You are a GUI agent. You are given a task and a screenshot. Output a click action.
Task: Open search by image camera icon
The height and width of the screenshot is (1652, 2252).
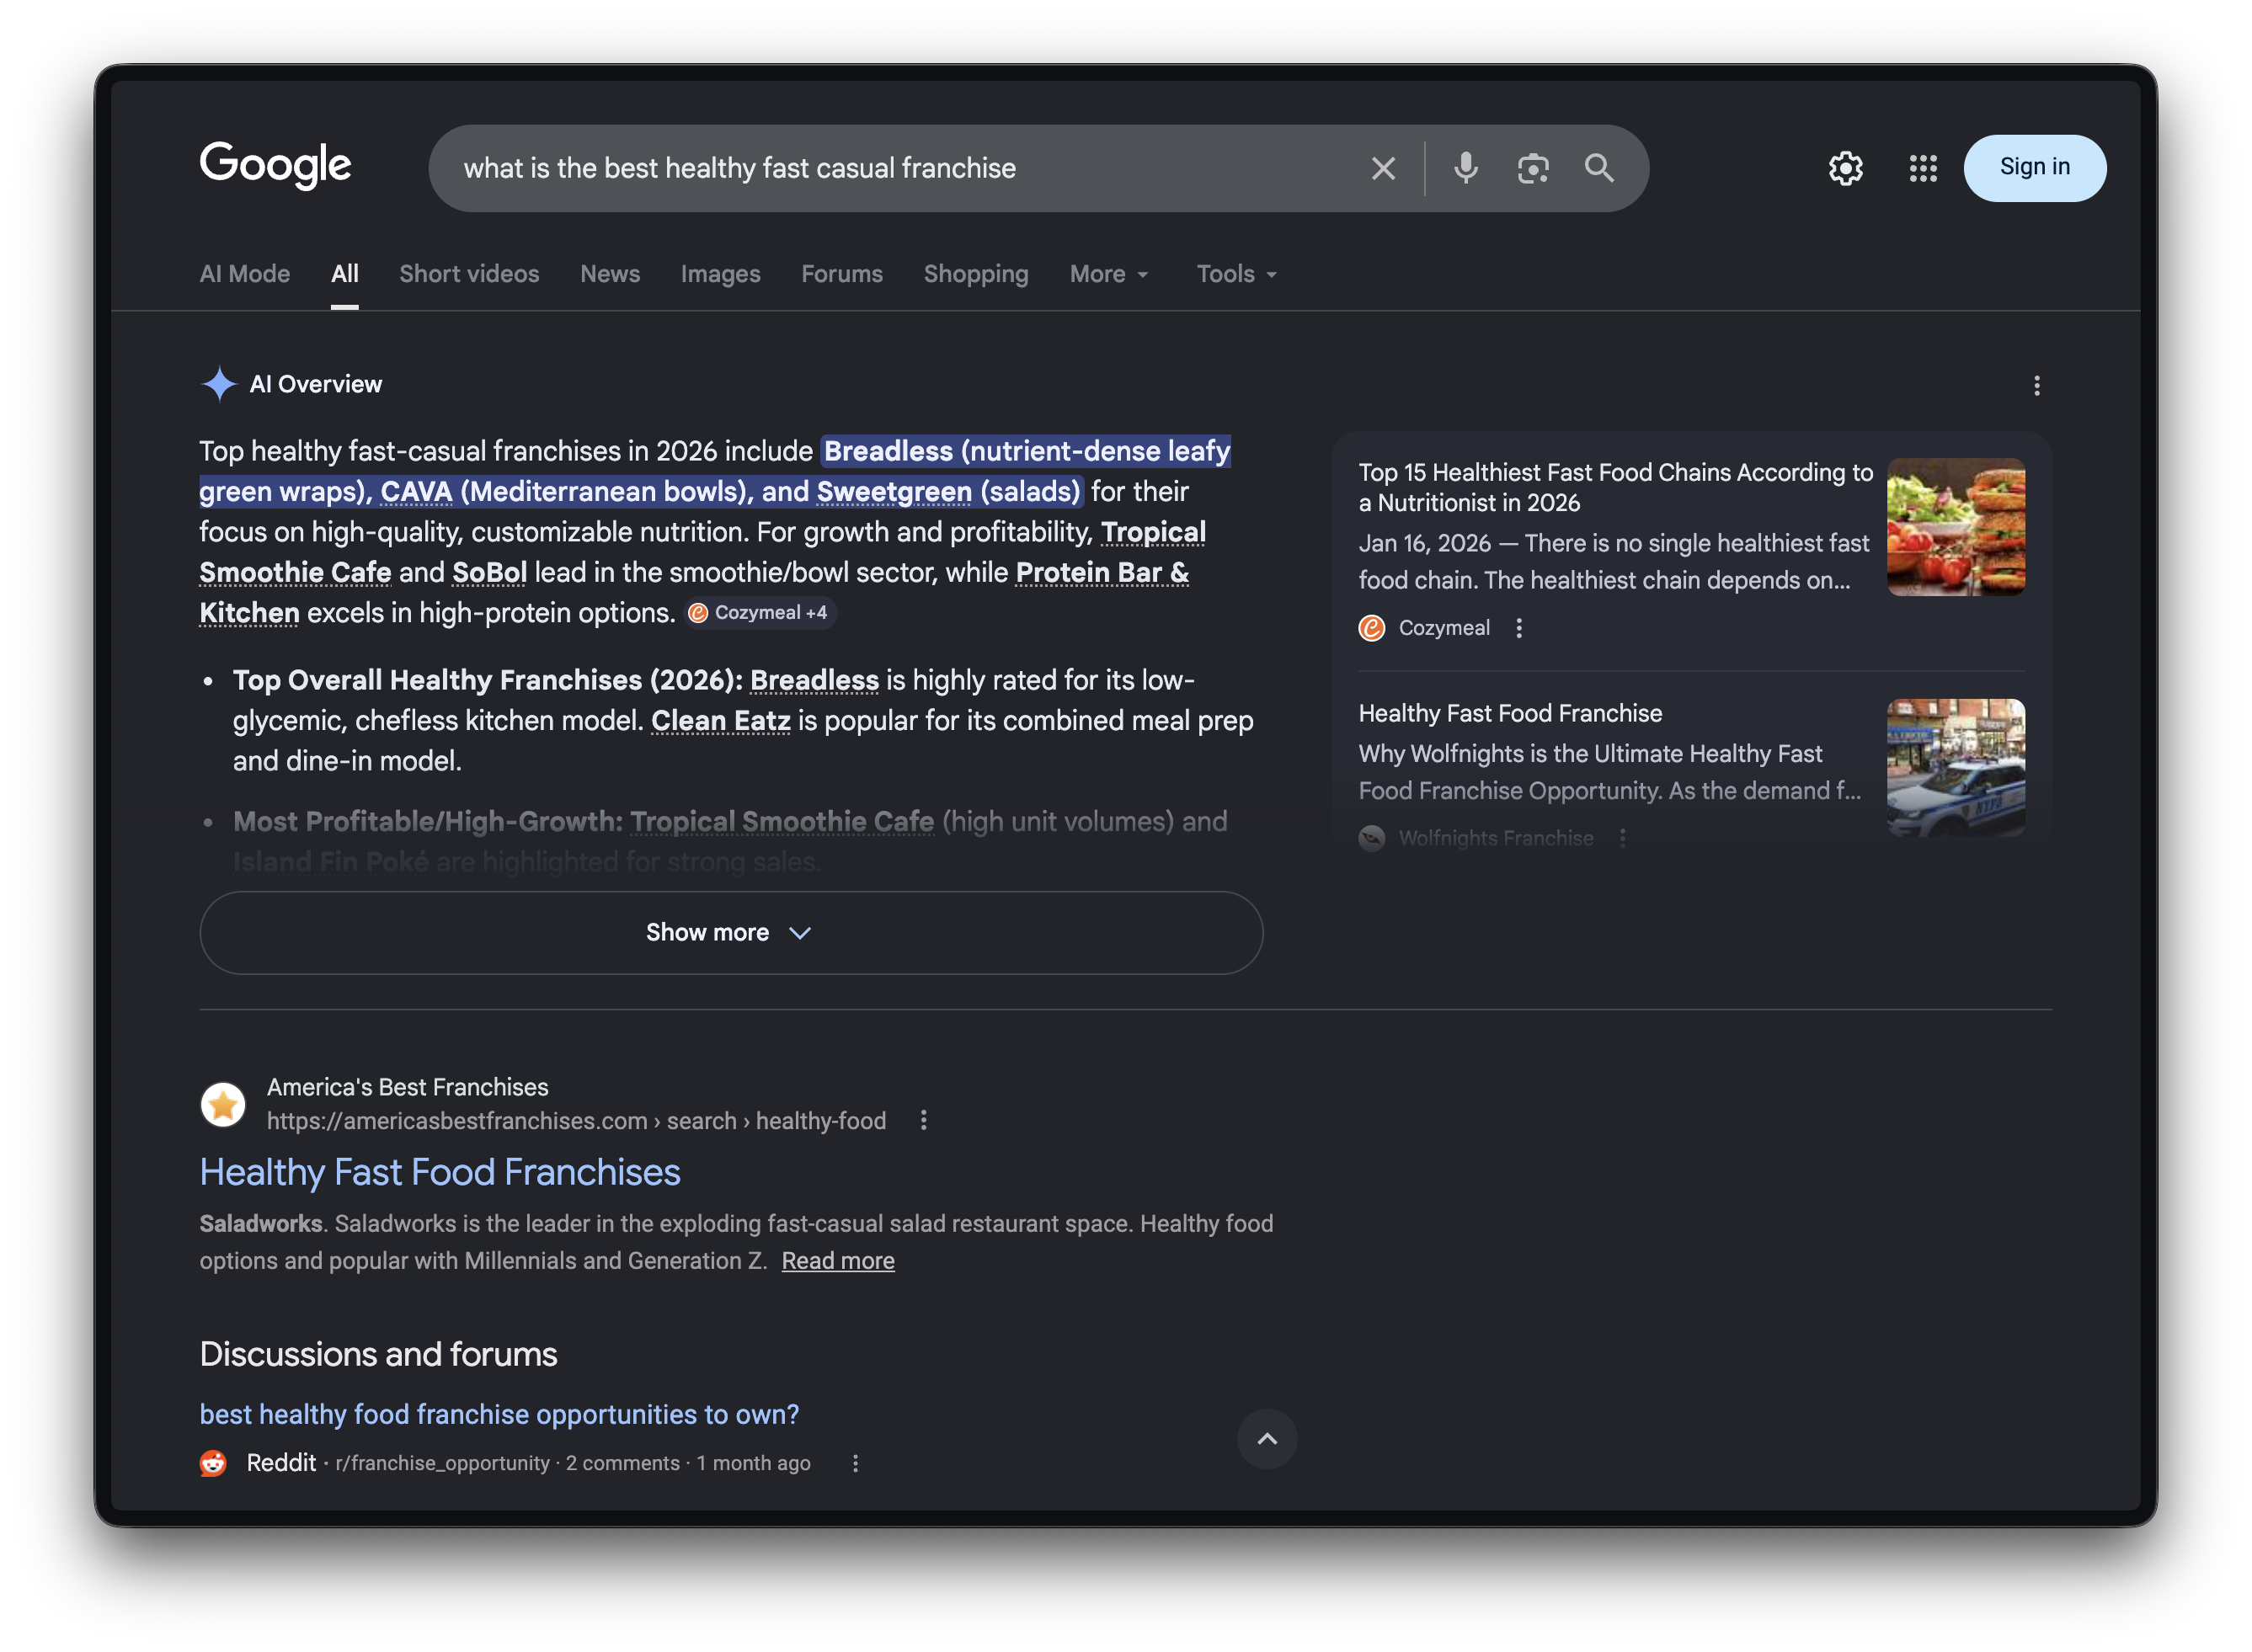click(1533, 168)
